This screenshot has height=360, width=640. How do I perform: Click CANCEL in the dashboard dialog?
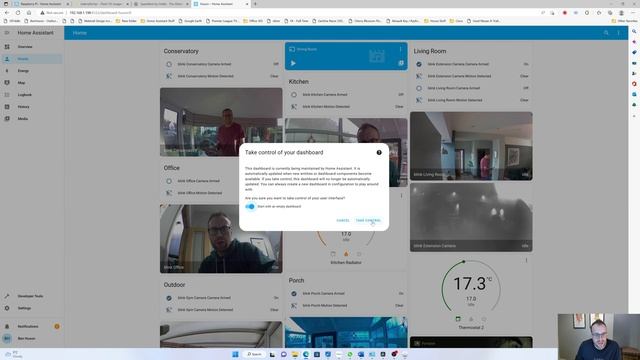(343, 220)
